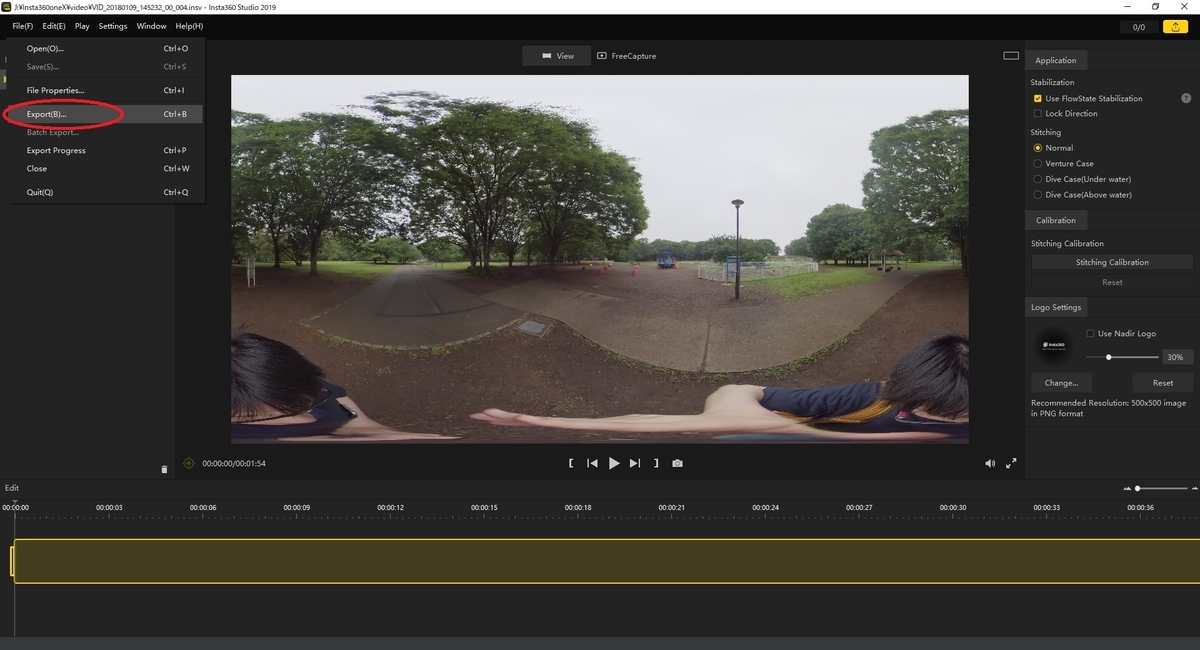Enable Use Nadir Logo checkbox
The width and height of the screenshot is (1200, 650).
point(1090,333)
